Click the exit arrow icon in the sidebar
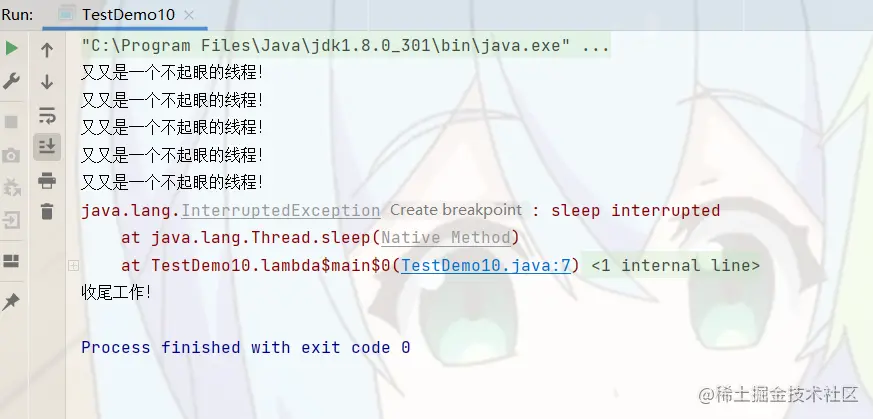 coord(11,220)
